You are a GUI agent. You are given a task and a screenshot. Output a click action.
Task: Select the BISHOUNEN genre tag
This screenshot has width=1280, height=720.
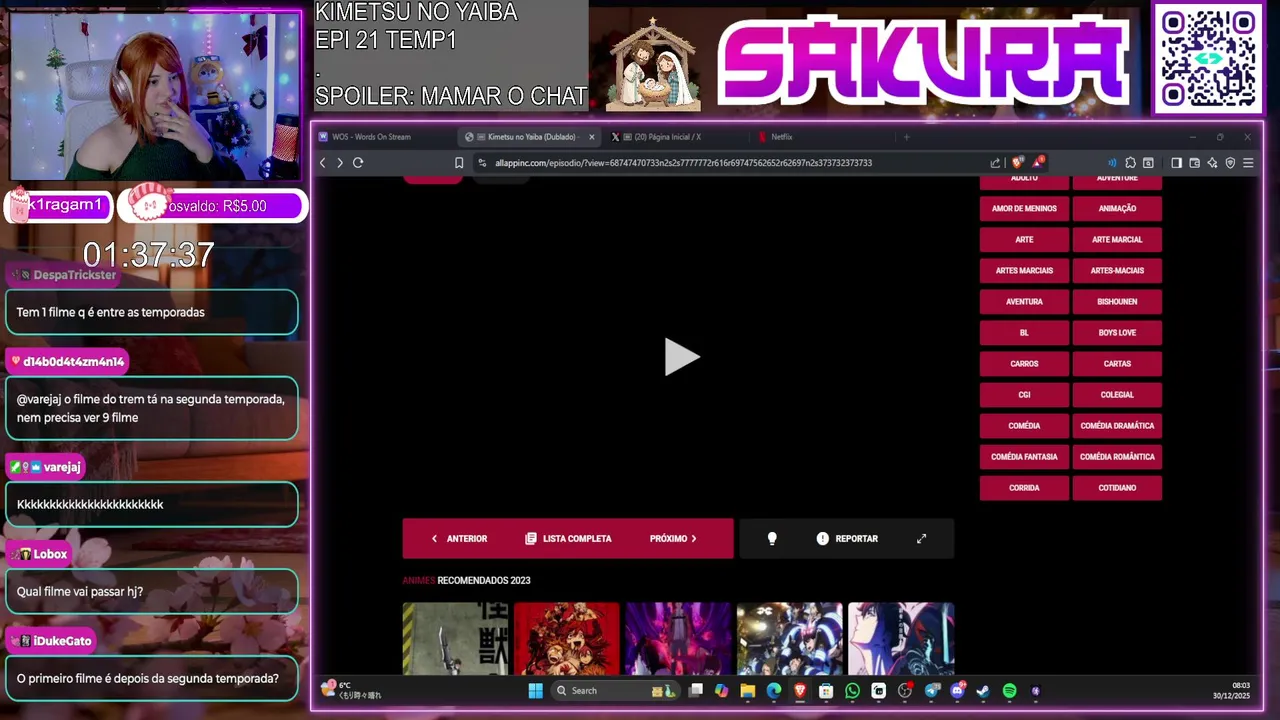click(x=1117, y=302)
